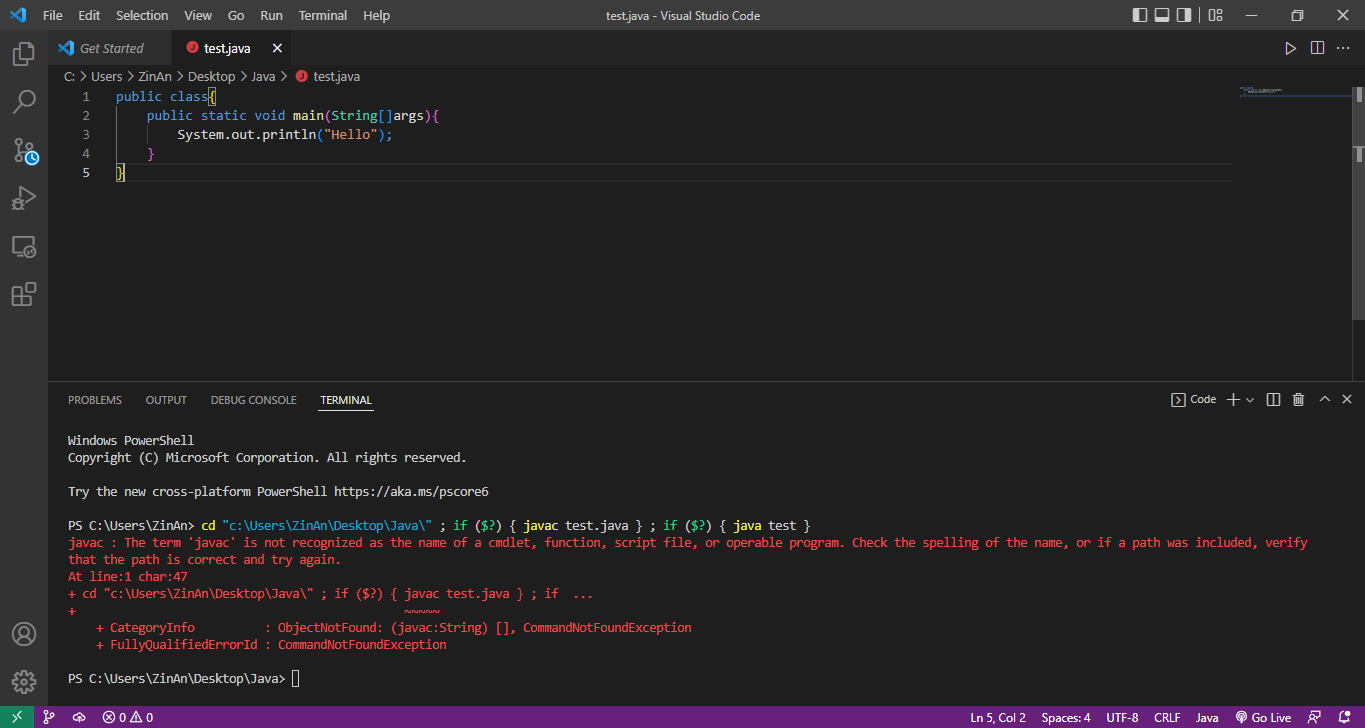The height and width of the screenshot is (728, 1365).
Task: Customize the window layout
Action: click(x=1215, y=15)
